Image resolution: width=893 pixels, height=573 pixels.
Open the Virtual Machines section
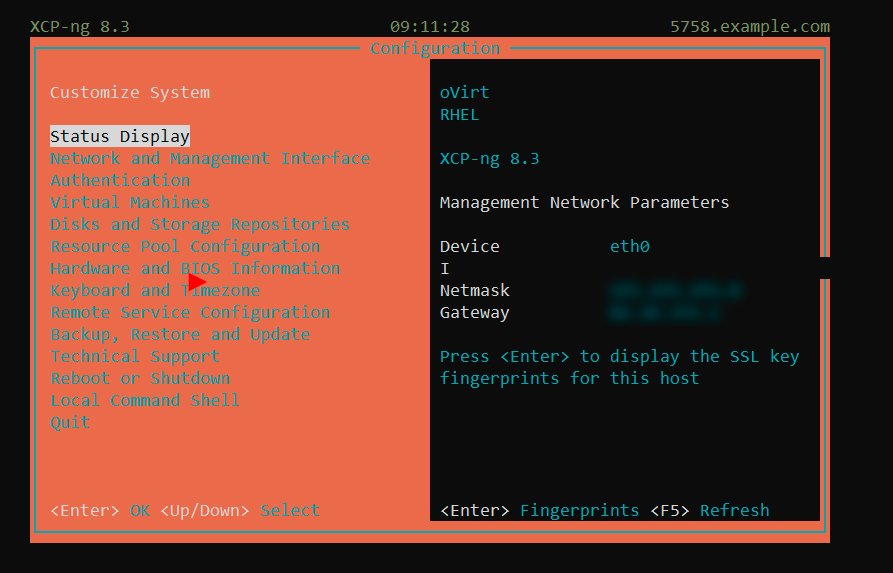tap(130, 203)
